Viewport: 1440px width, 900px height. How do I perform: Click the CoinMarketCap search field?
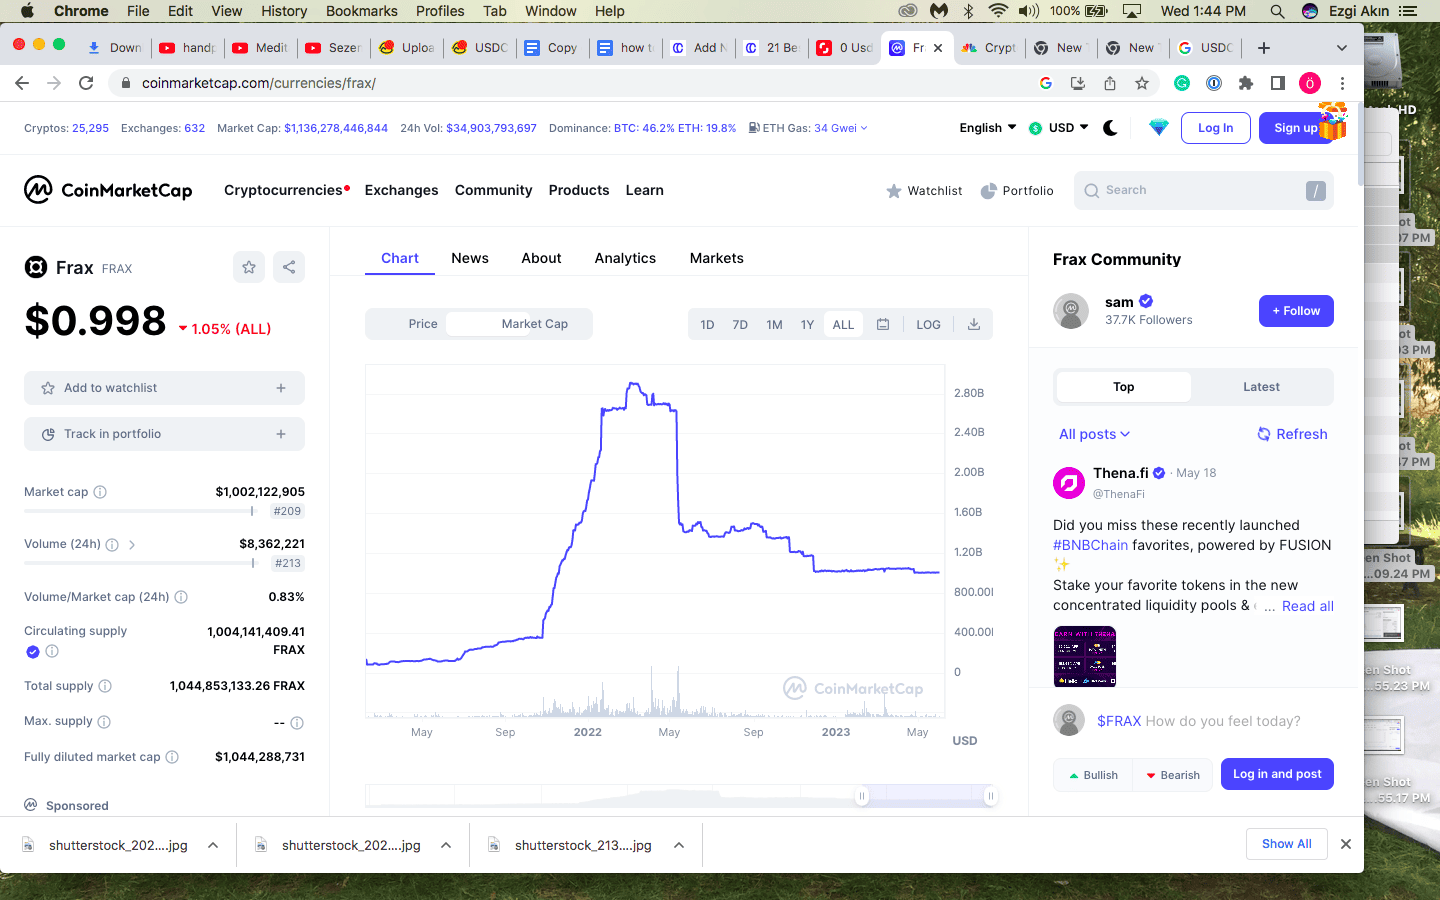[x=1204, y=190]
